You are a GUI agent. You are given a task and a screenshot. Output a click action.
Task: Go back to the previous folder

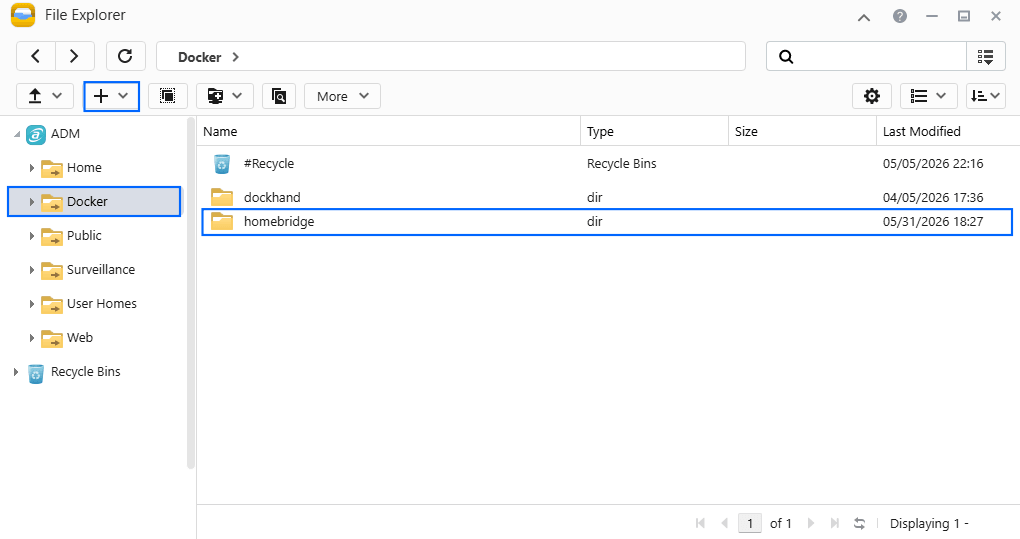pos(36,57)
